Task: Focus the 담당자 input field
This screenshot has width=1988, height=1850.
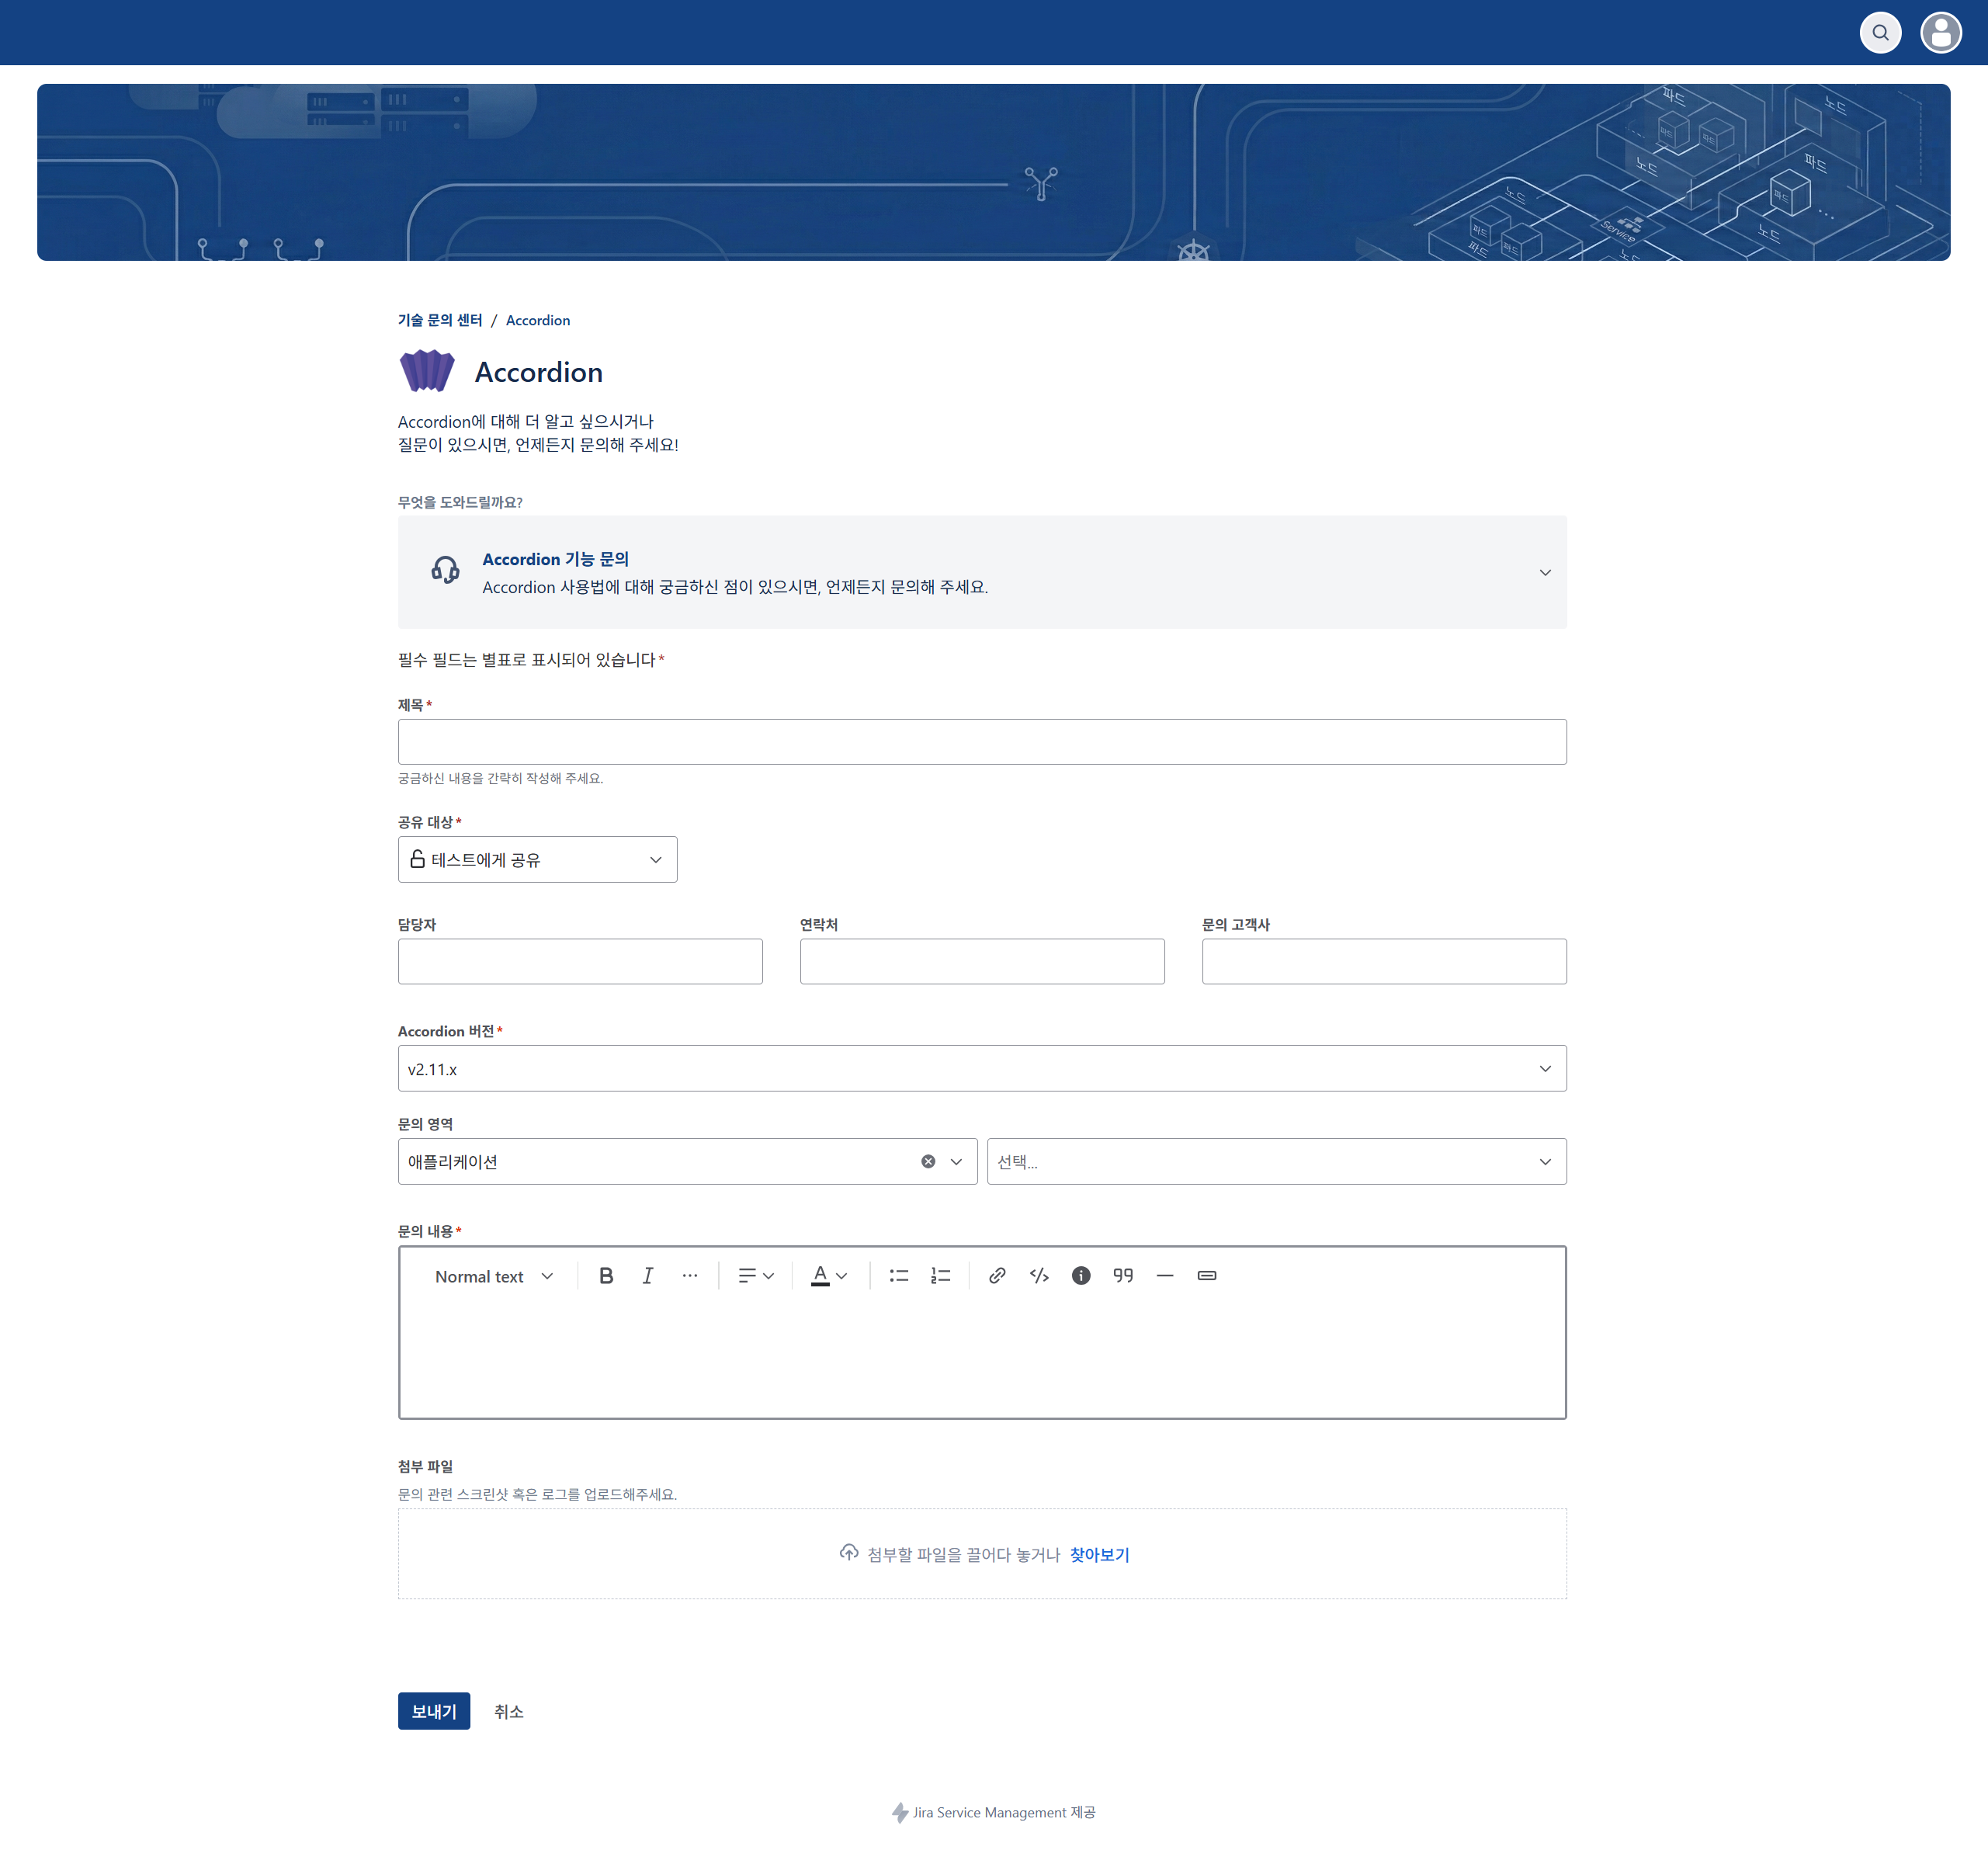Action: coord(580,961)
